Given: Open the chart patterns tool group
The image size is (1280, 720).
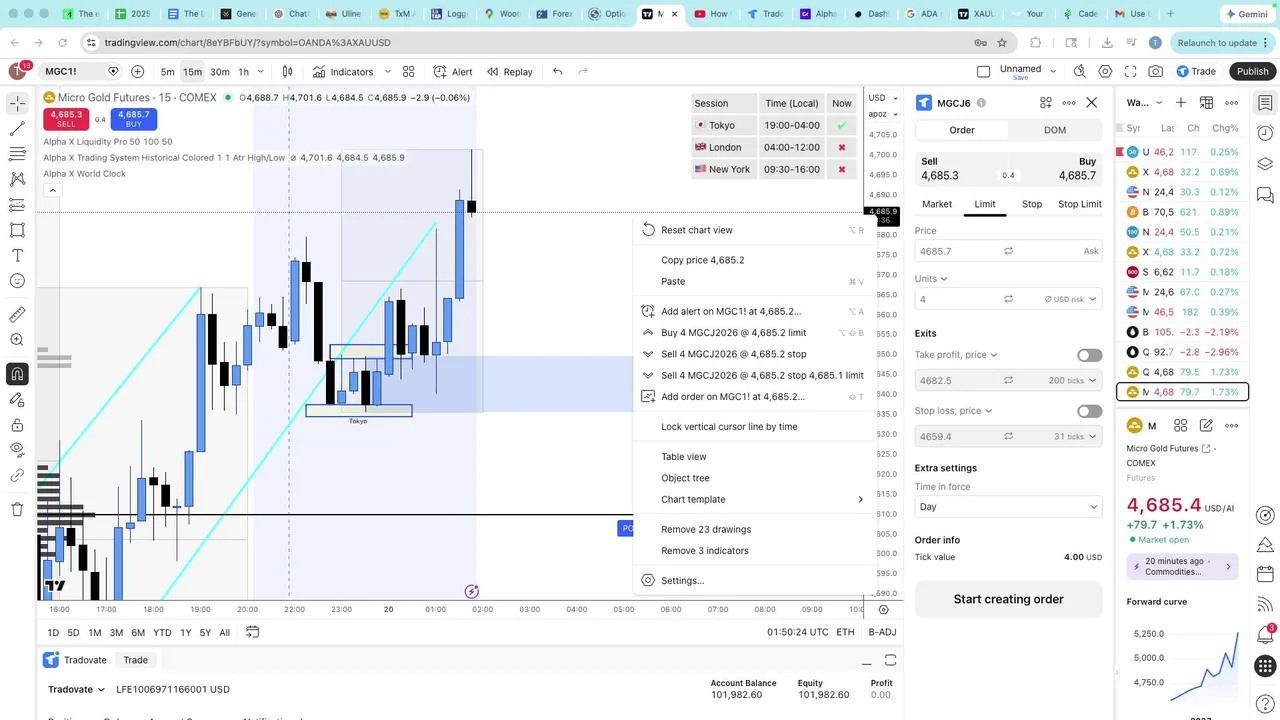Looking at the screenshot, I should [17, 179].
